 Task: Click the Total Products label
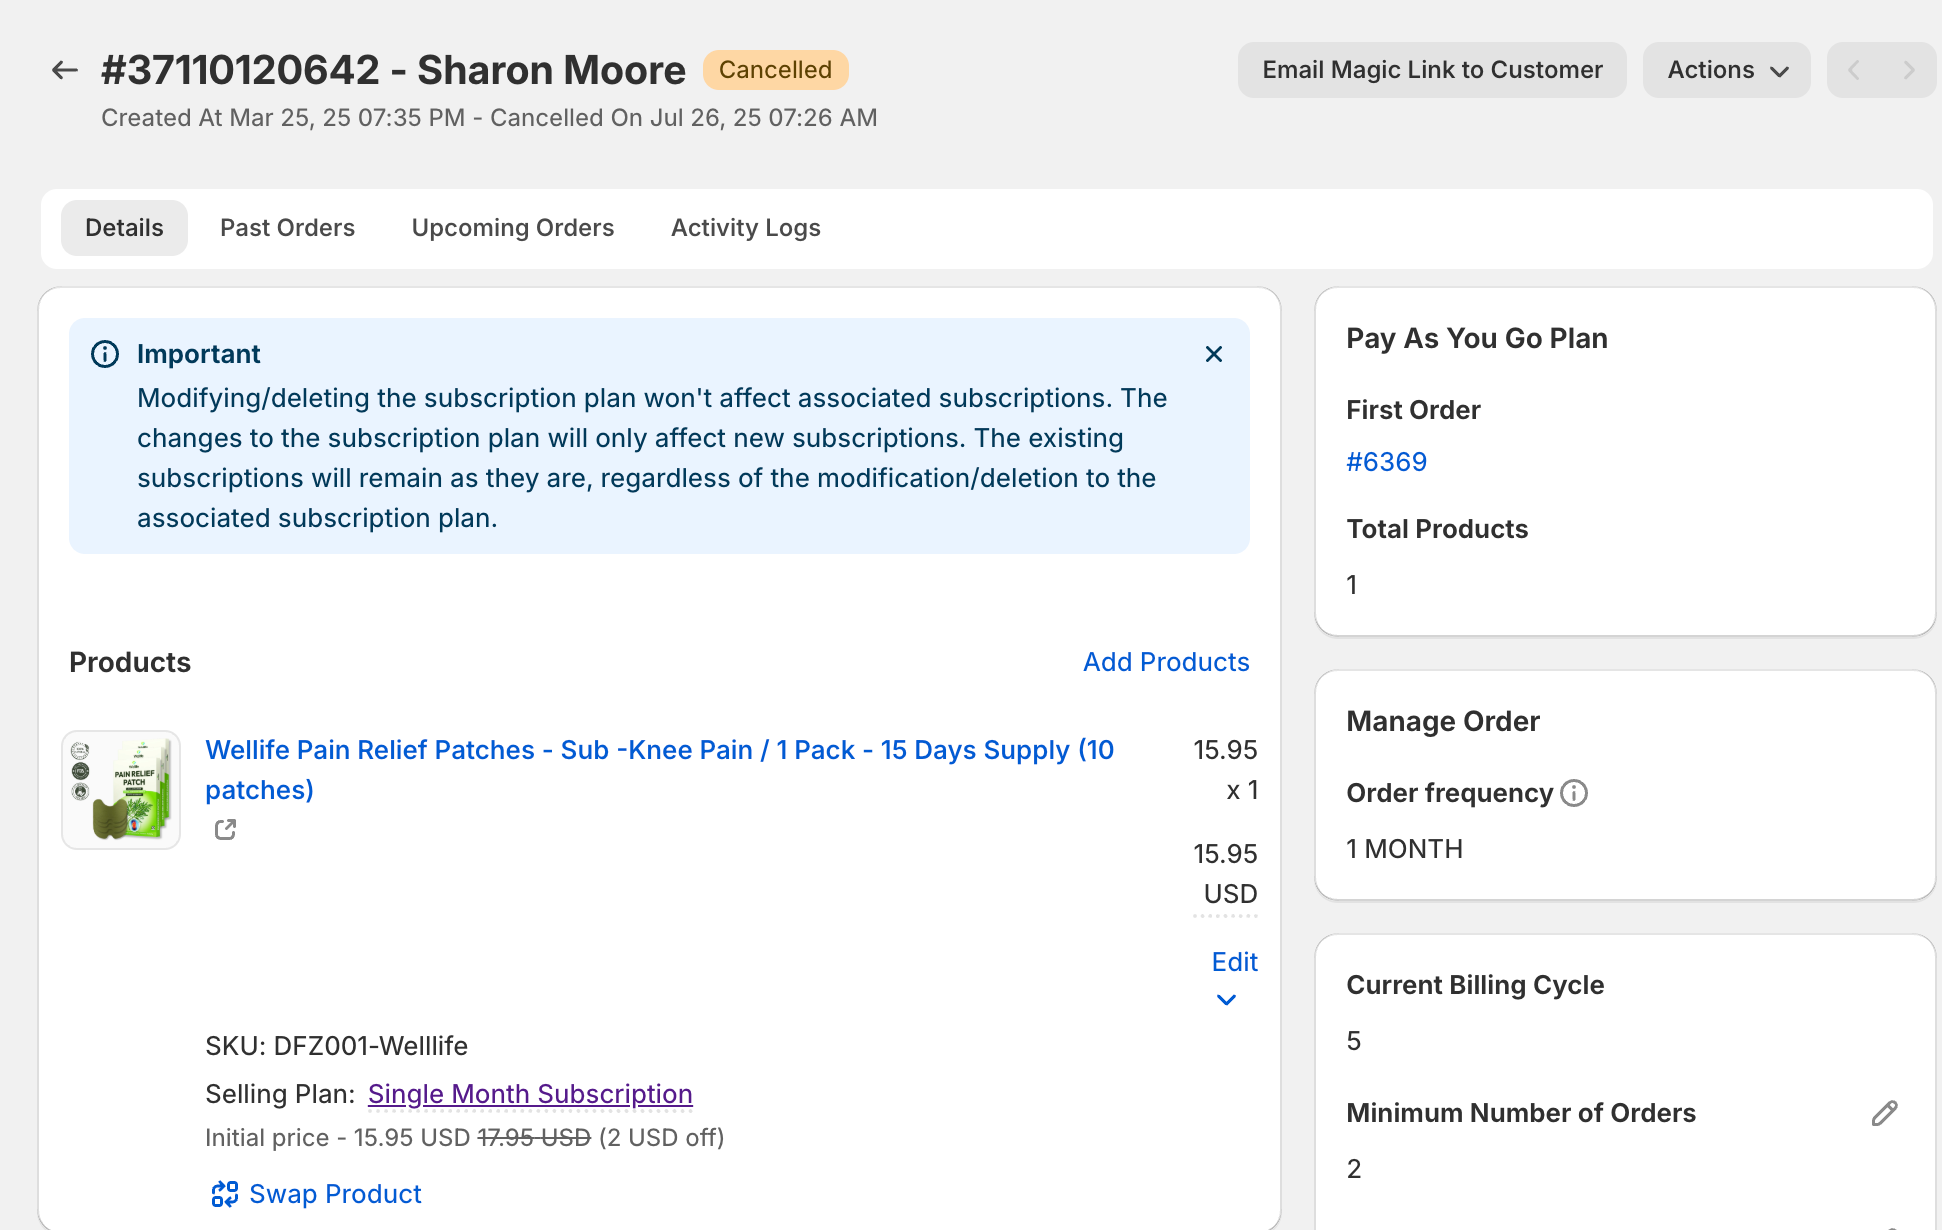1437,529
